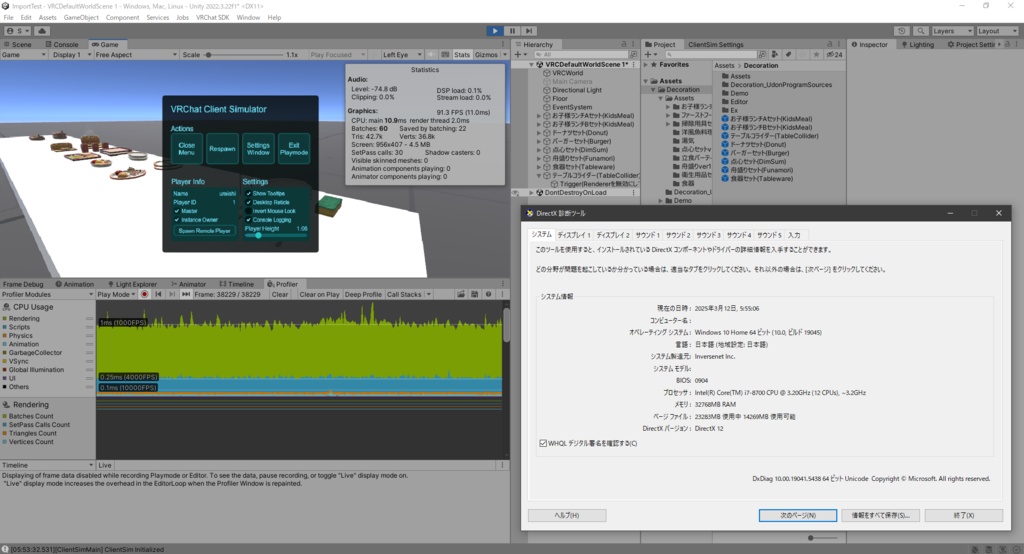Open the cloud services icon
The height and width of the screenshot is (554, 1024).
42,31
